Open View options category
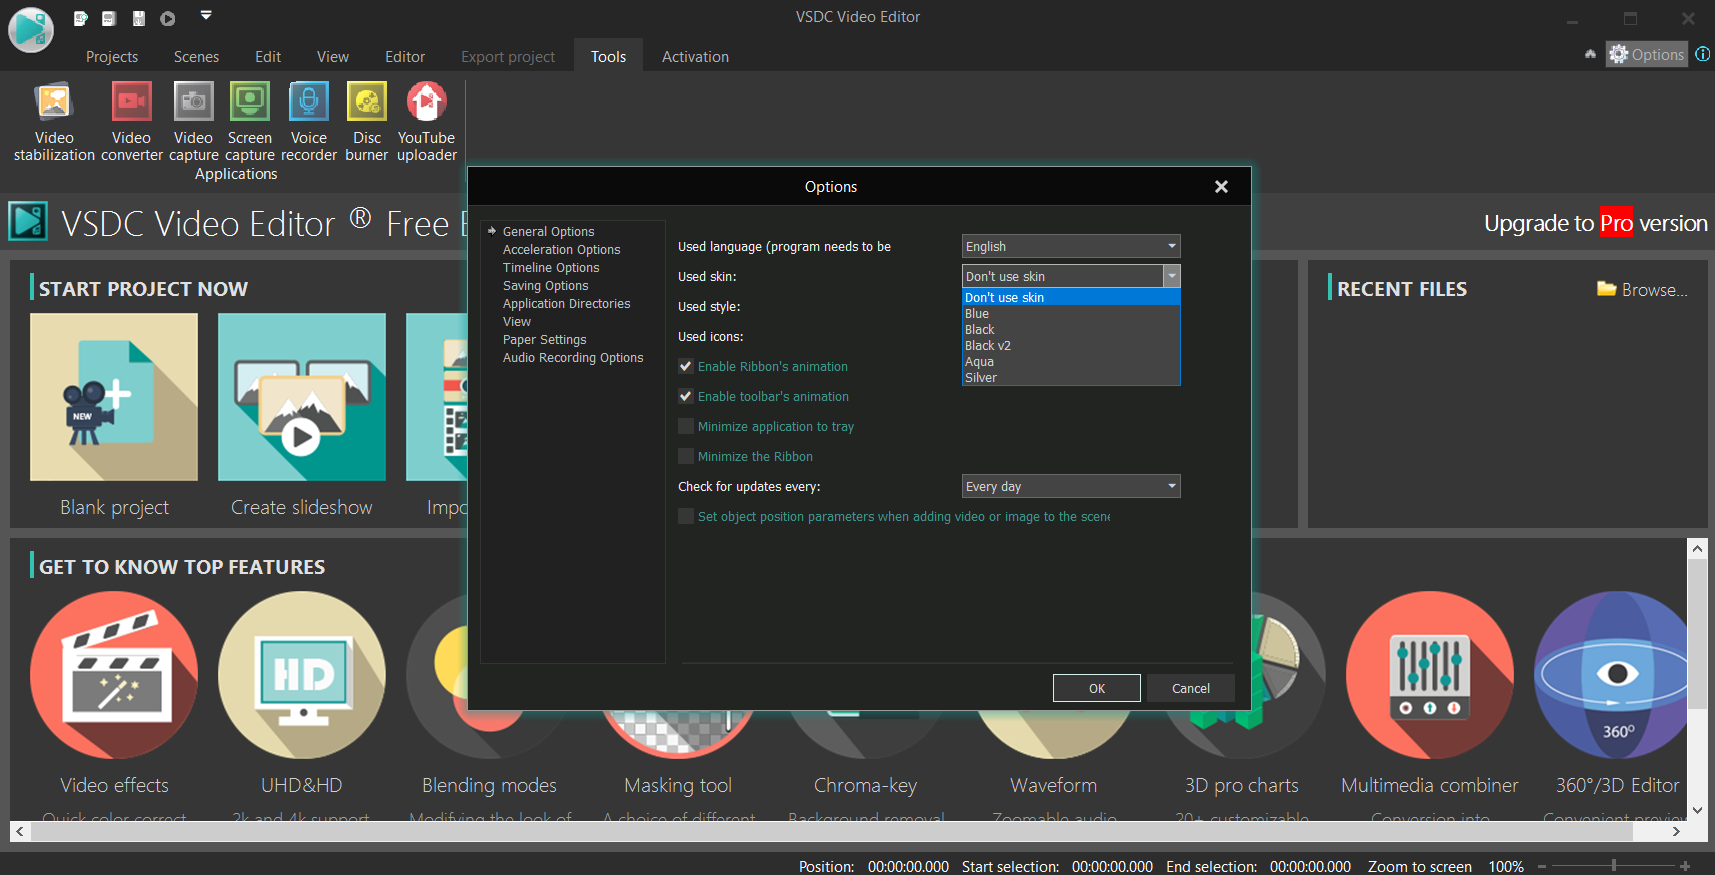Viewport: 1715px width, 875px height. pyautogui.click(x=516, y=321)
